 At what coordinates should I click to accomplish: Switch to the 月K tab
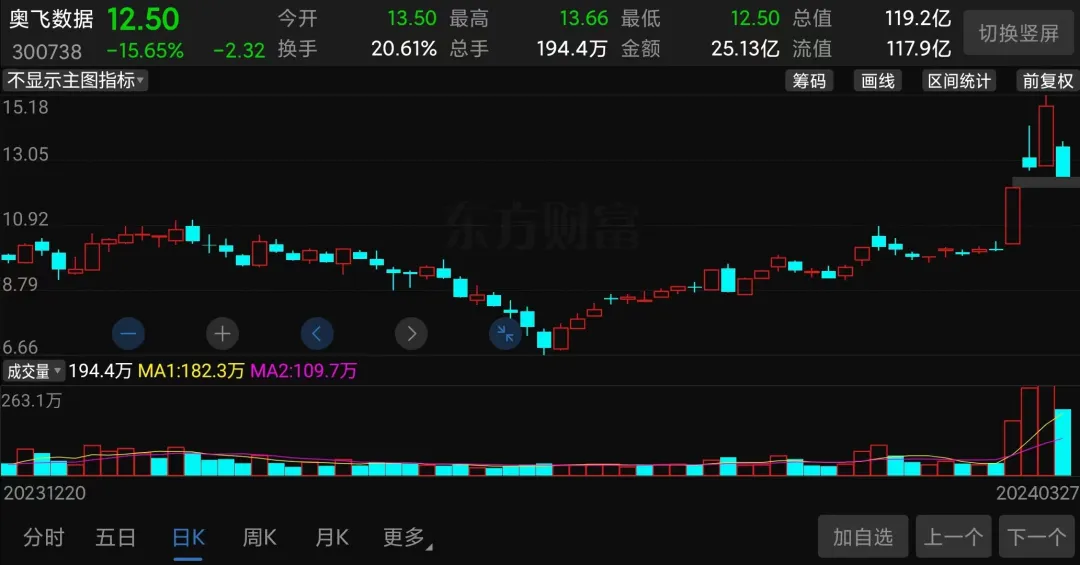(x=332, y=537)
